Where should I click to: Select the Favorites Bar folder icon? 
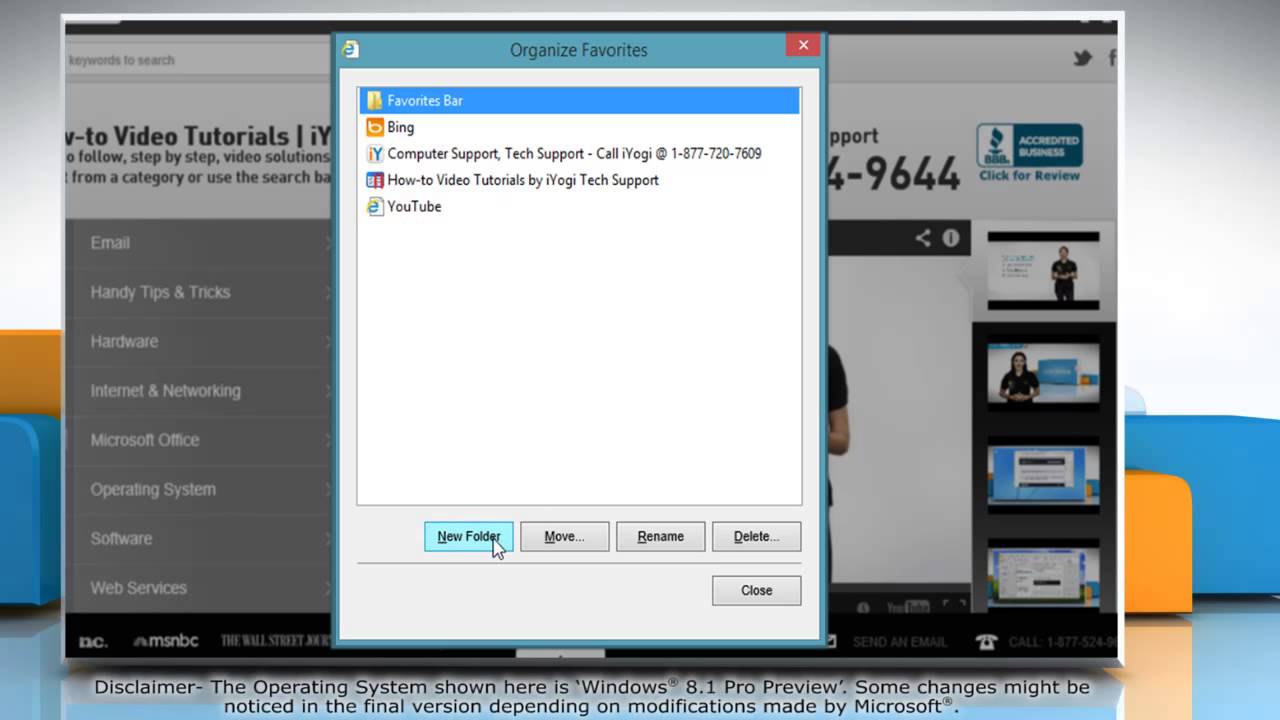click(x=375, y=101)
